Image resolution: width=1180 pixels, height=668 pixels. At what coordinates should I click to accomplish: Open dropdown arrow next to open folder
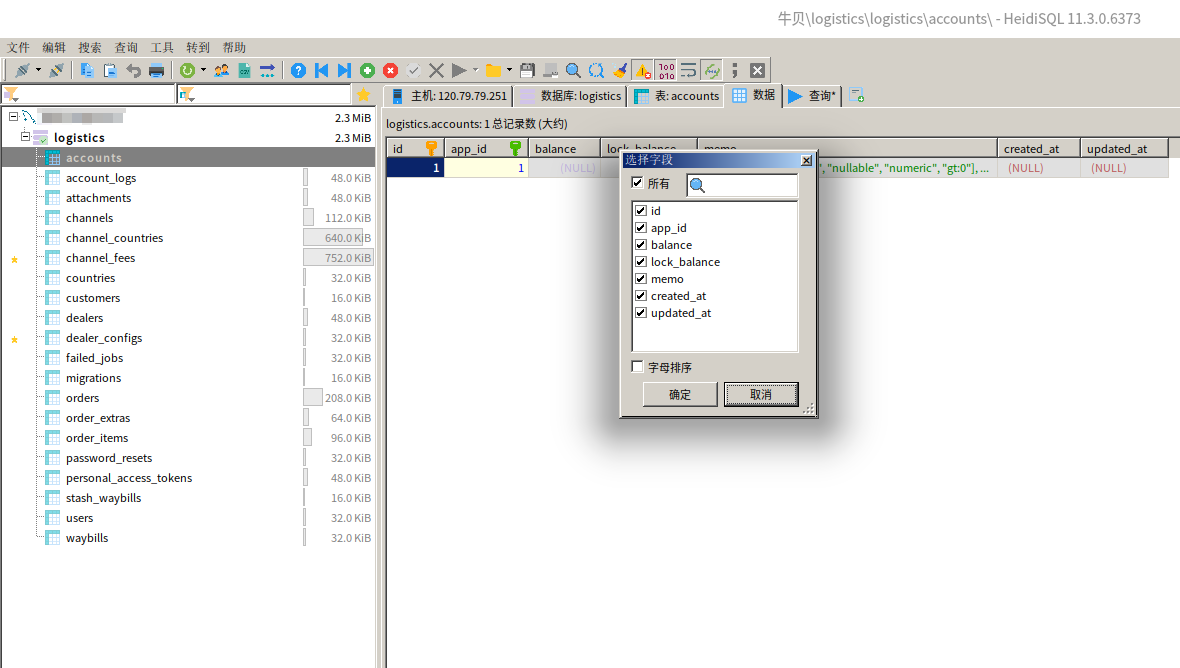pos(509,71)
